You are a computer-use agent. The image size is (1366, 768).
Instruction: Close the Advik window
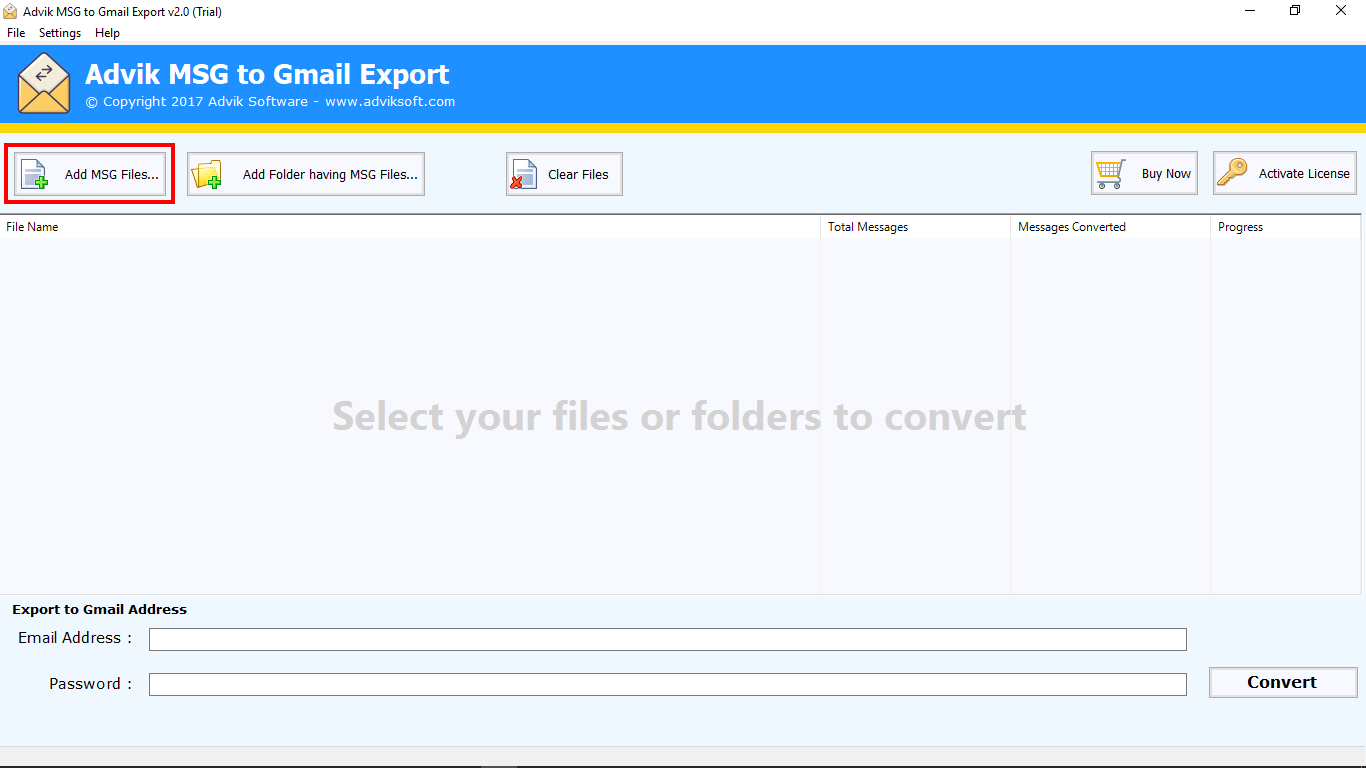pyautogui.click(x=1341, y=11)
